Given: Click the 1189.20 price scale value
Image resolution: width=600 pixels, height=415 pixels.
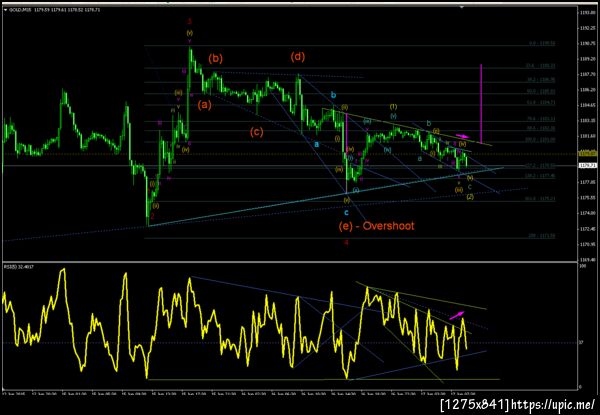Looking at the screenshot, I should pyautogui.click(x=587, y=59).
